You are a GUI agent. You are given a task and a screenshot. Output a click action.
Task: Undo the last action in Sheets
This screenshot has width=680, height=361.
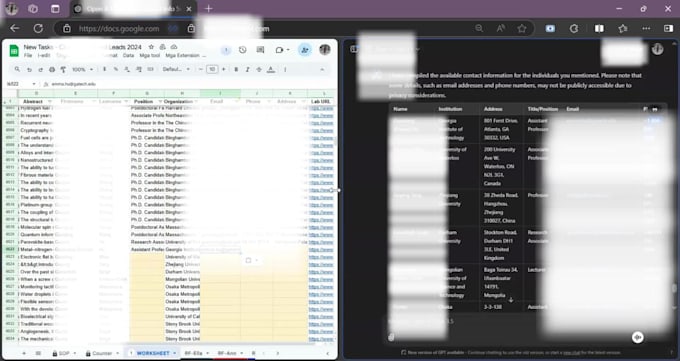point(29,69)
